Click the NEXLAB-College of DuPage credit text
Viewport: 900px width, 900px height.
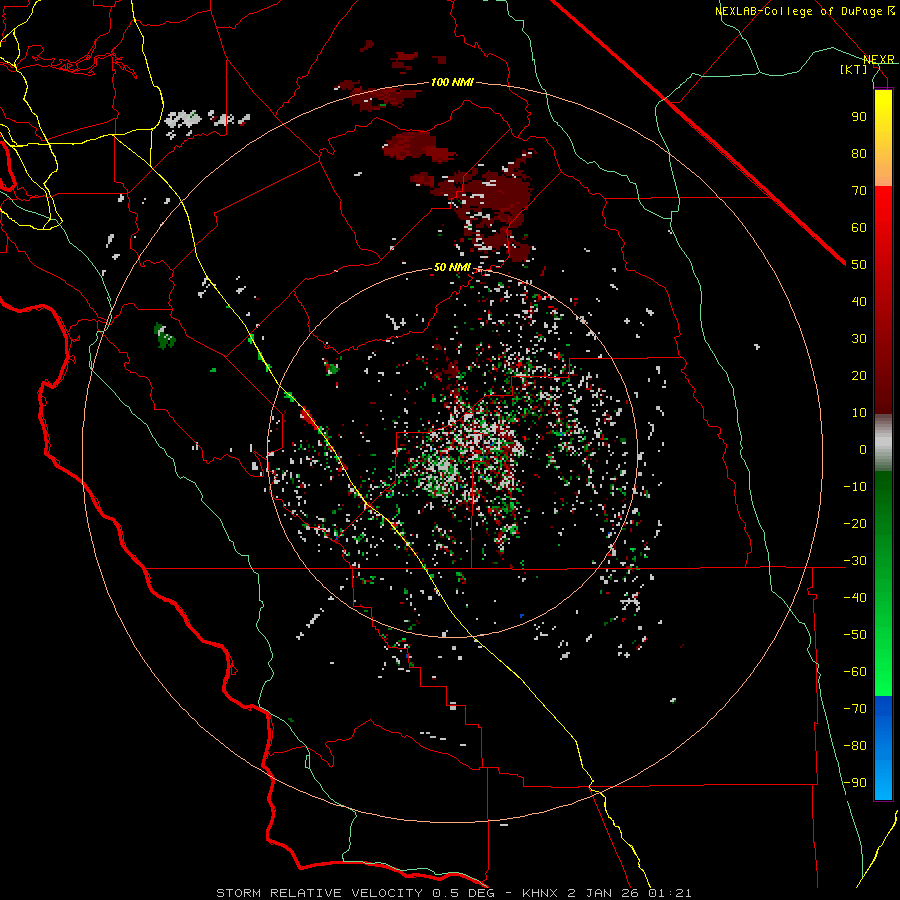800,11
